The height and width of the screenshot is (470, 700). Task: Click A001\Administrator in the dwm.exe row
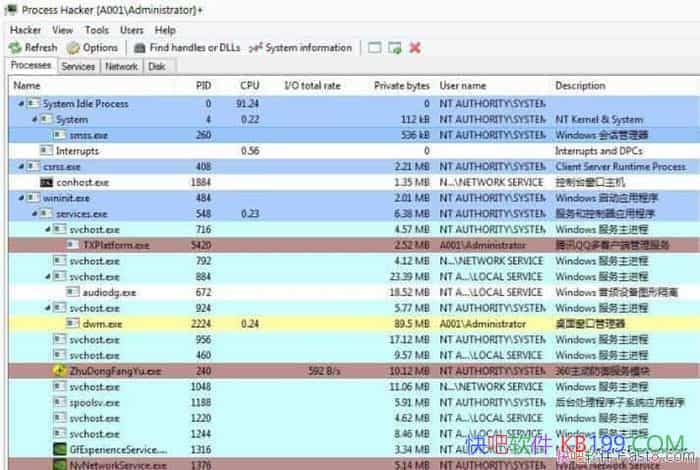483,324
